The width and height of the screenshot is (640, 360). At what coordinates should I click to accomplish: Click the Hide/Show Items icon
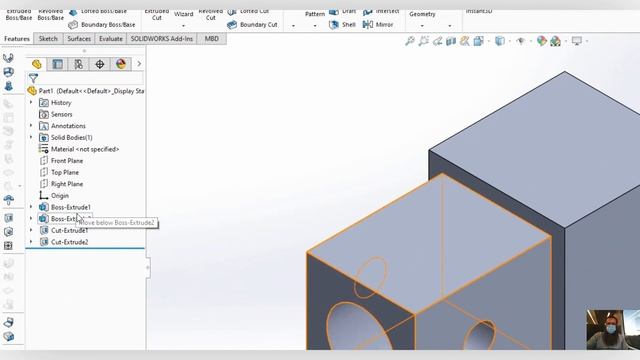520,41
